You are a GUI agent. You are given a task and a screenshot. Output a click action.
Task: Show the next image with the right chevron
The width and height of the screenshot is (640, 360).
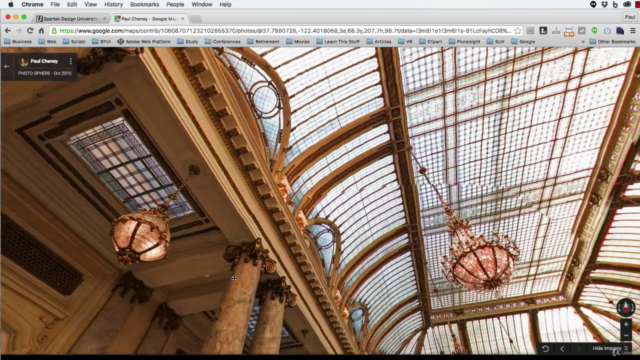[x=578, y=348]
